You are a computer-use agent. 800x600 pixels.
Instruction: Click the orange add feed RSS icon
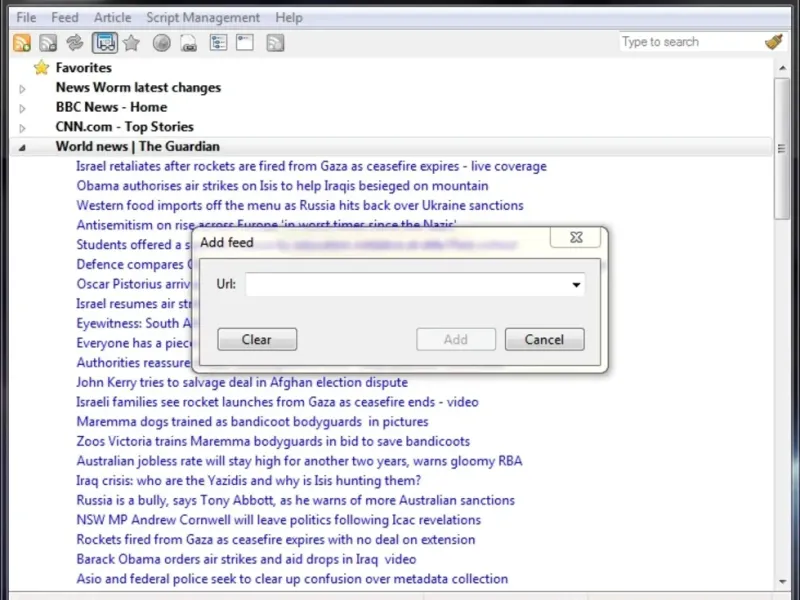point(21,42)
